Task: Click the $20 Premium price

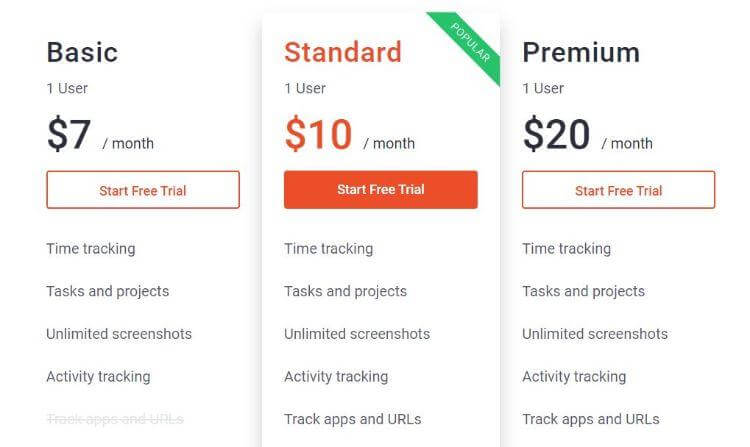Action: pos(556,134)
